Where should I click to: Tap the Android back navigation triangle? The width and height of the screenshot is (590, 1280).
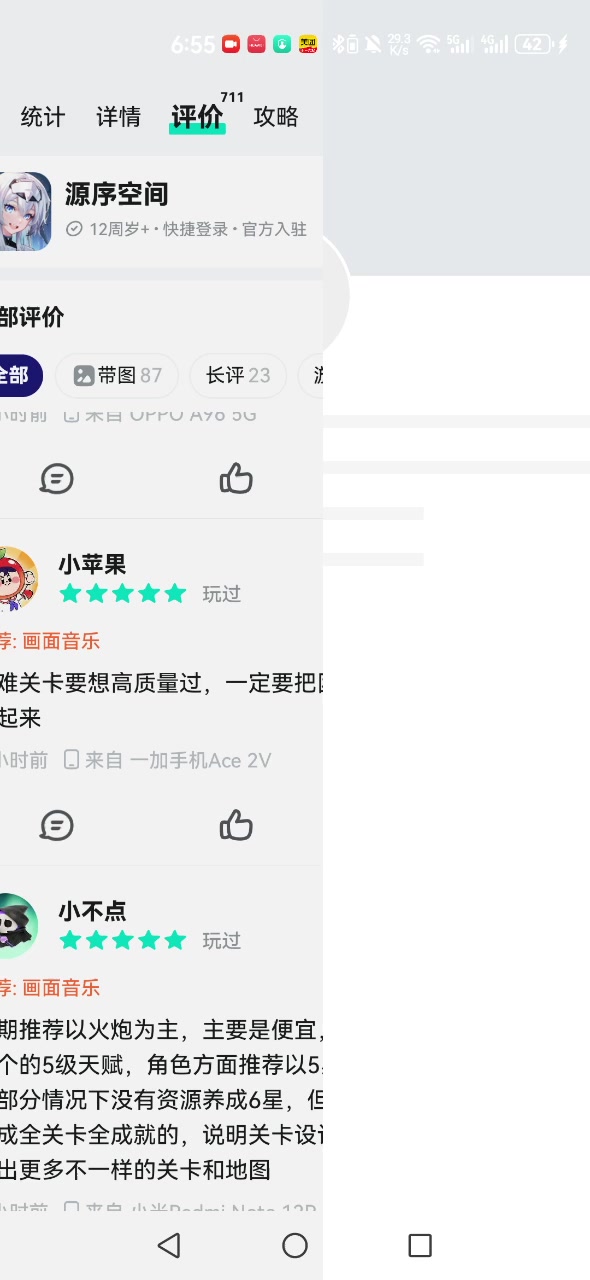coord(169,1245)
